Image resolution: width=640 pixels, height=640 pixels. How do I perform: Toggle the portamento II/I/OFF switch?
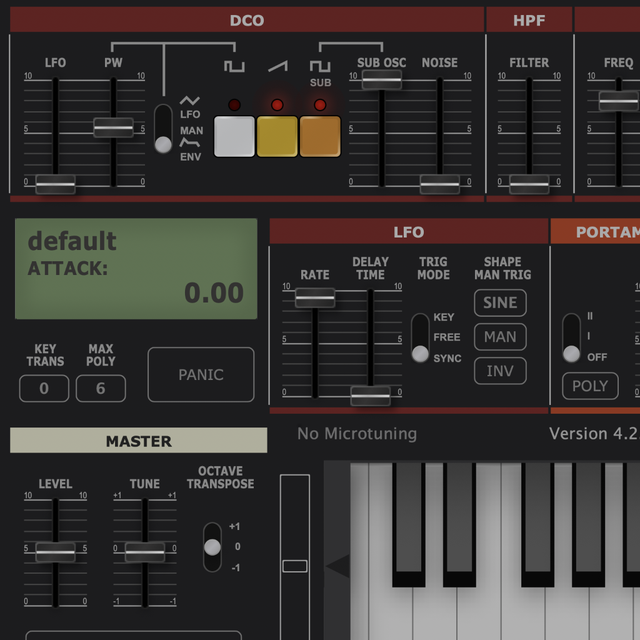tap(571, 338)
